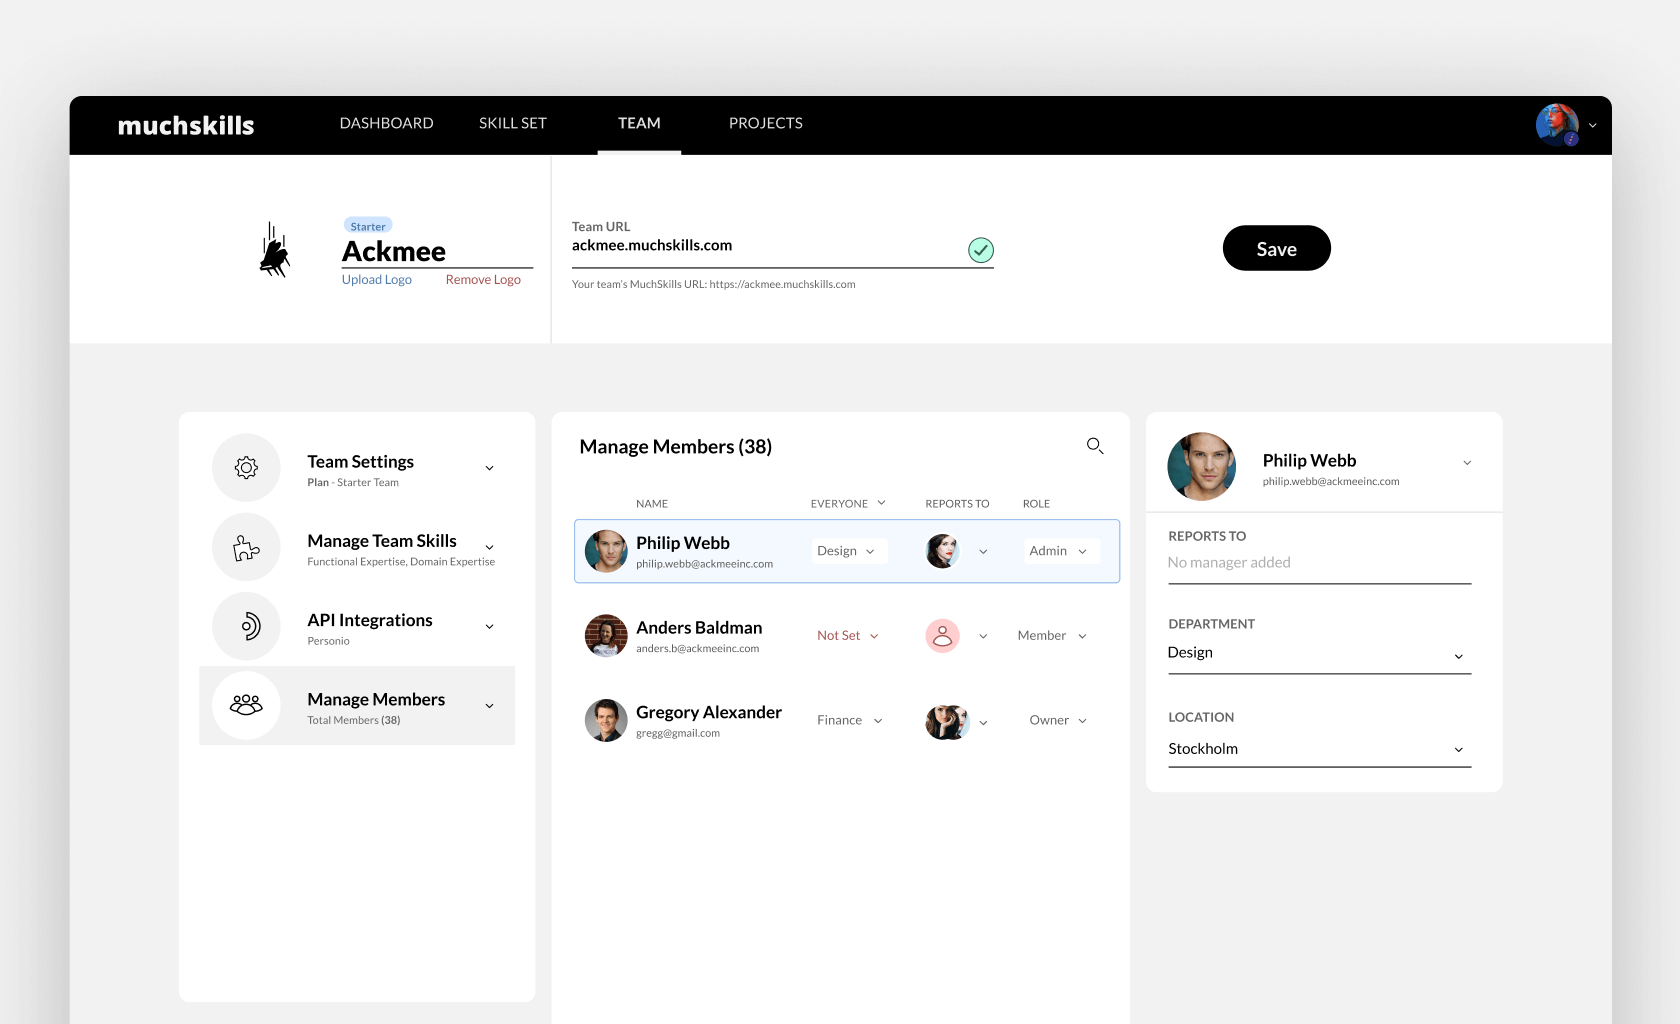Screen dimensions: 1680x1024
Task: Click the API Integrations menu label
Action: [370, 620]
